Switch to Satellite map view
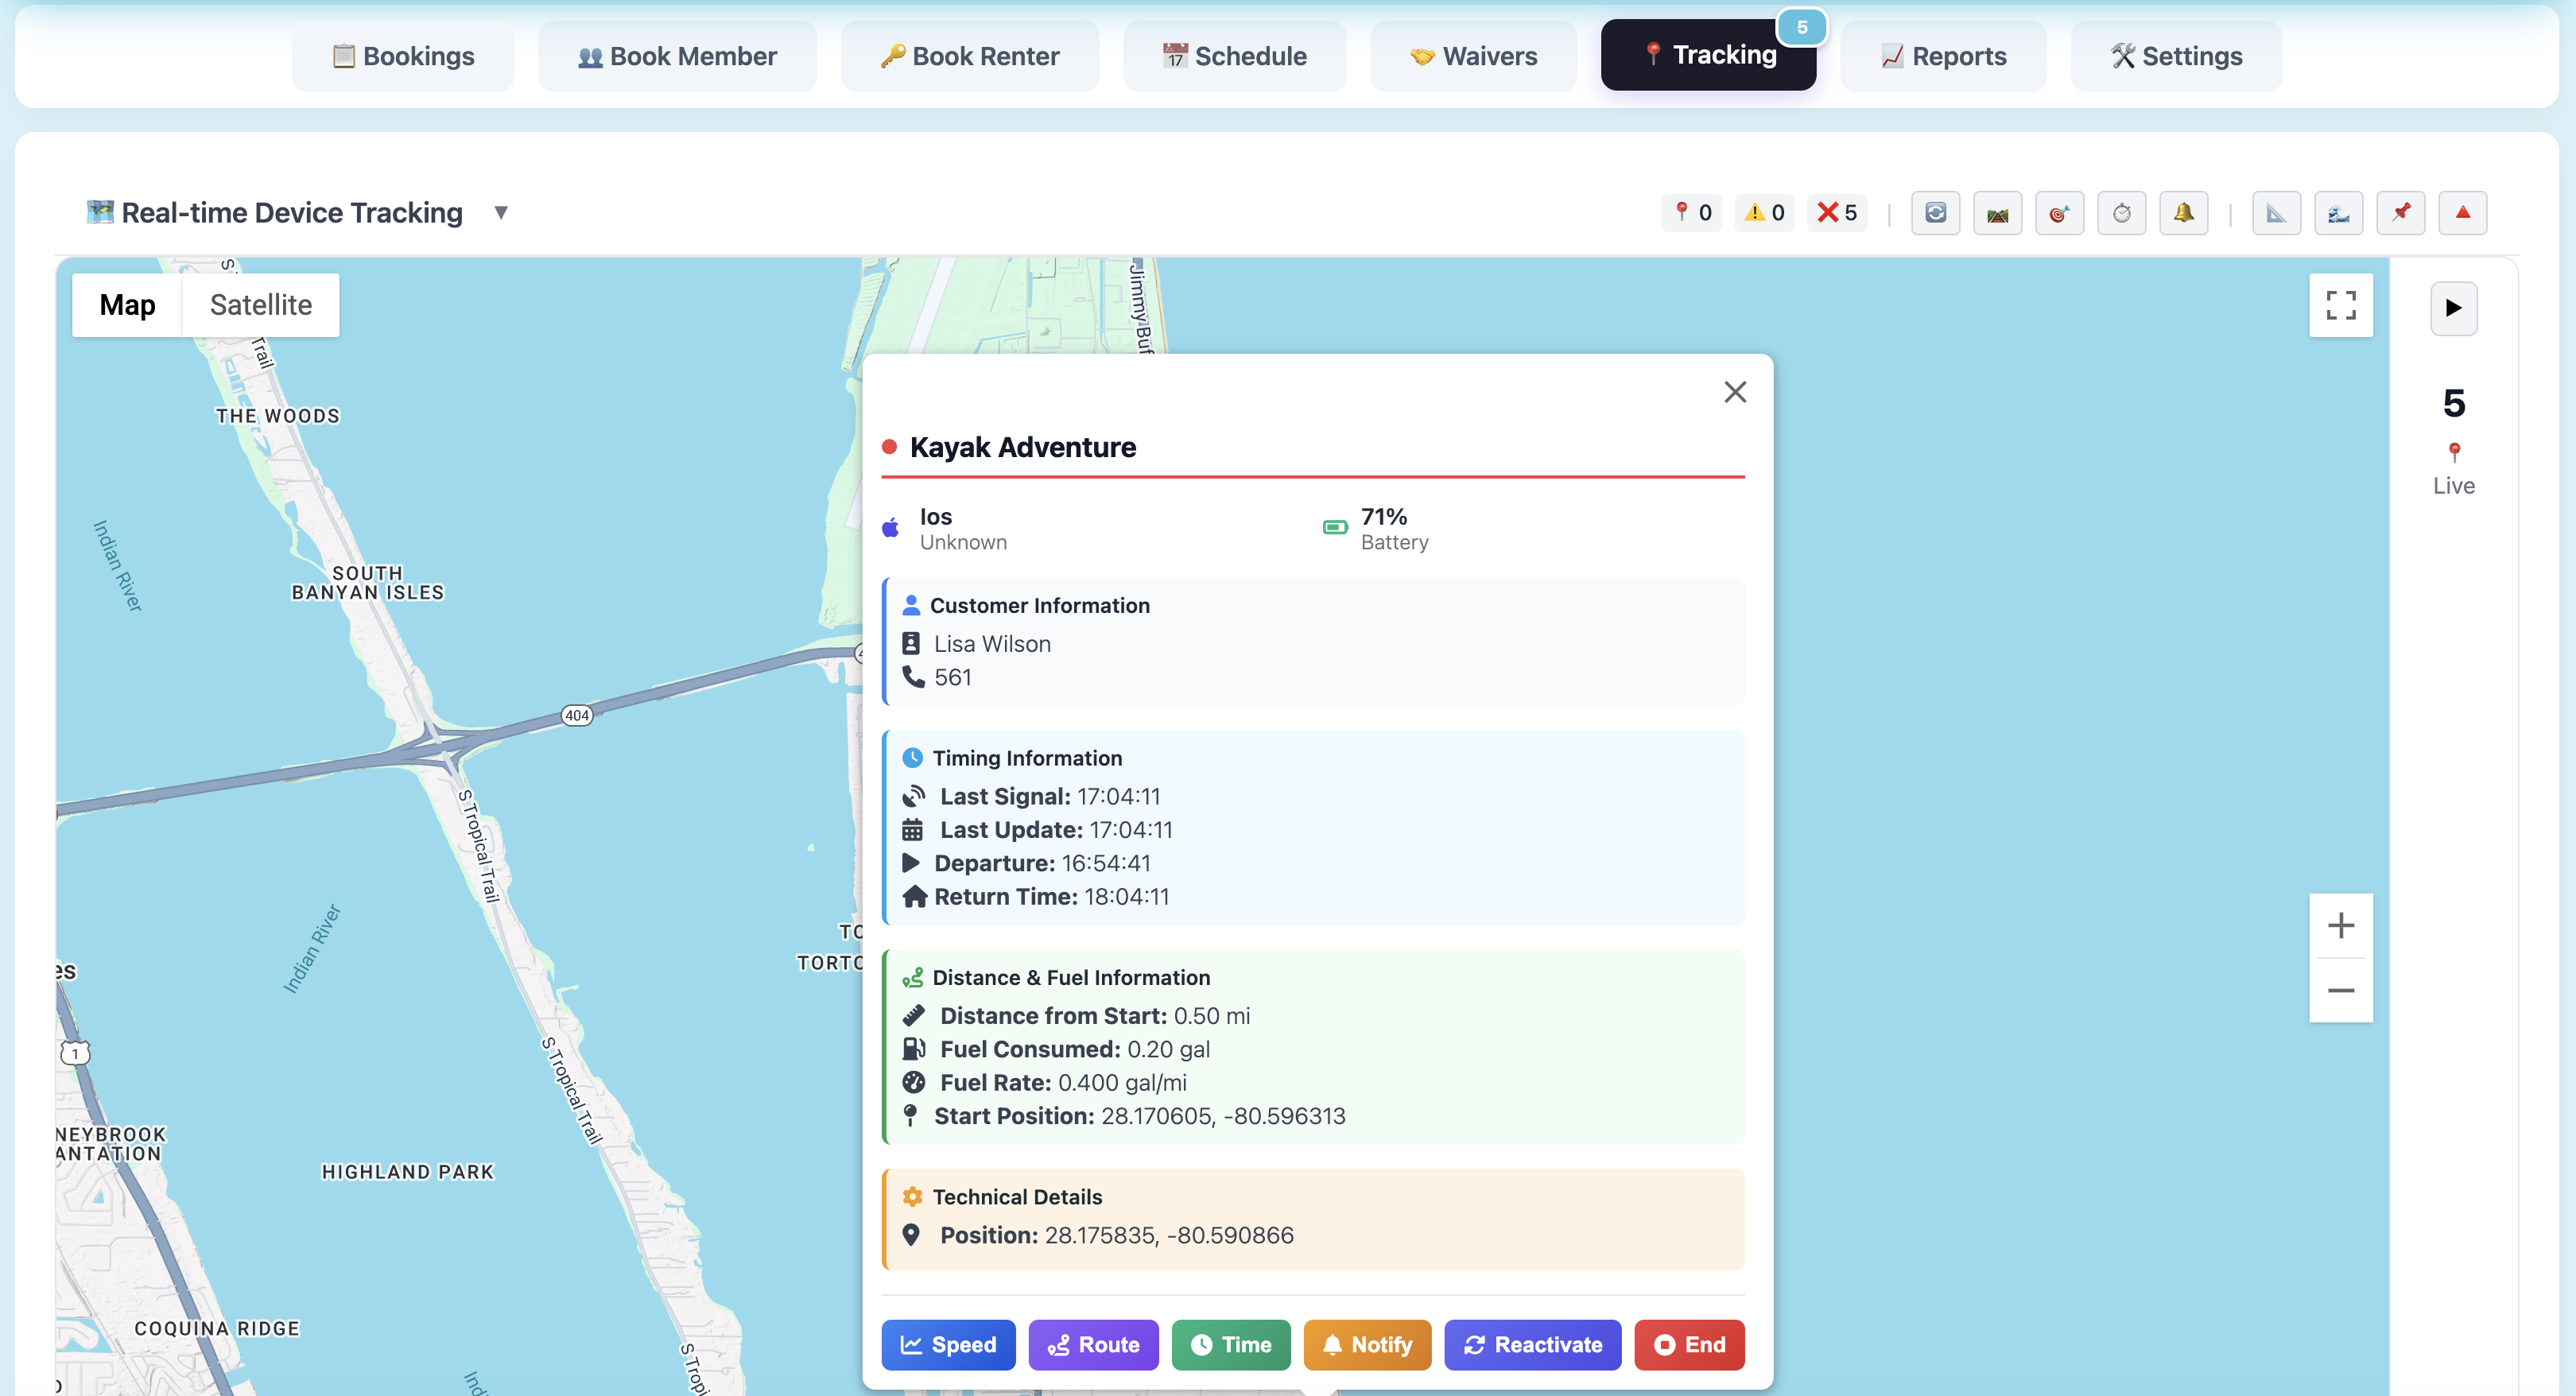Viewport: 2576px width, 1396px height. [260, 304]
